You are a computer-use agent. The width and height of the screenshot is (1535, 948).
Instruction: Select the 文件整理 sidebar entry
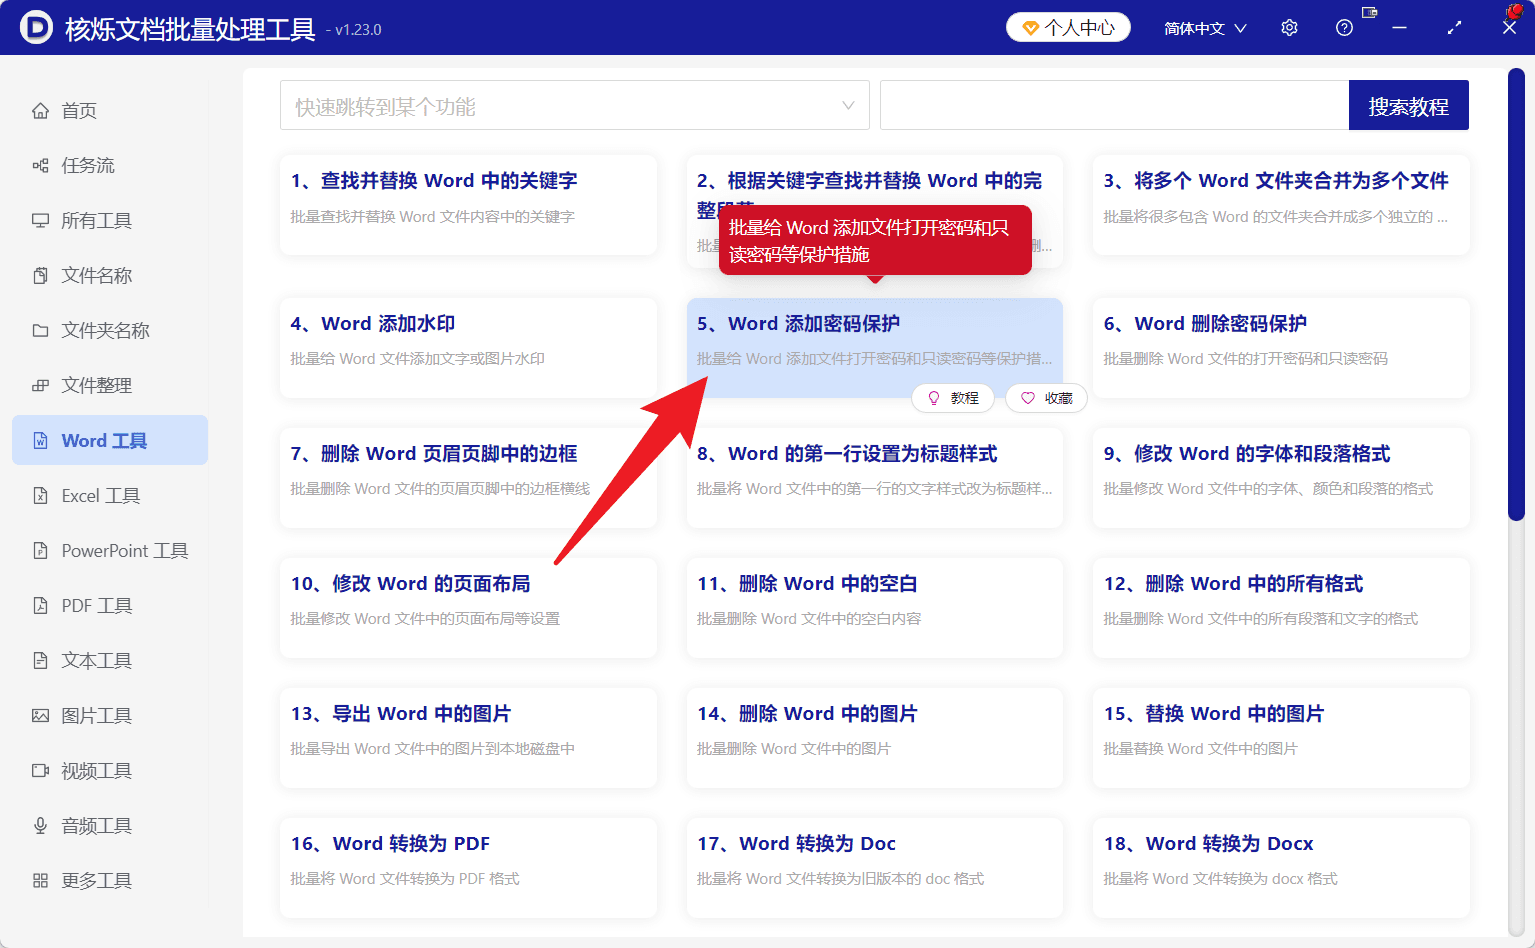pos(110,386)
